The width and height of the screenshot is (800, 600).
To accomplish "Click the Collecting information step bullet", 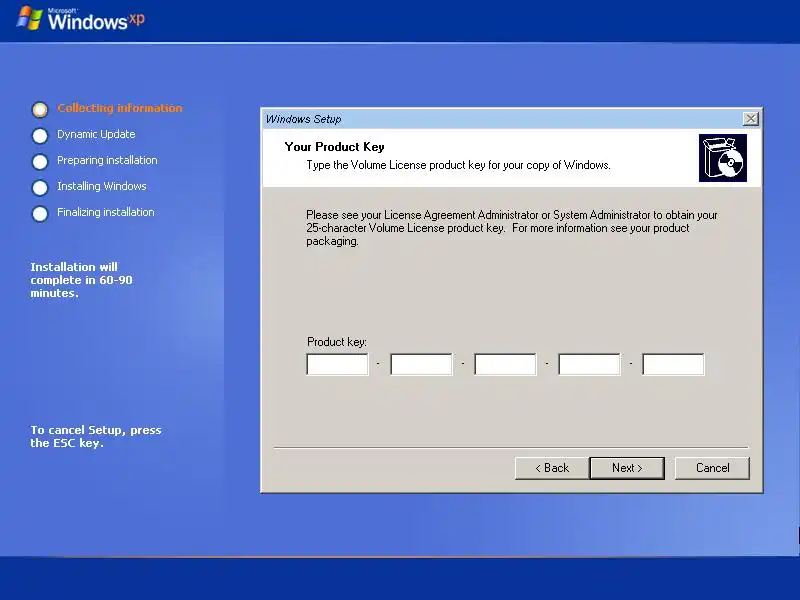I will pyautogui.click(x=40, y=109).
